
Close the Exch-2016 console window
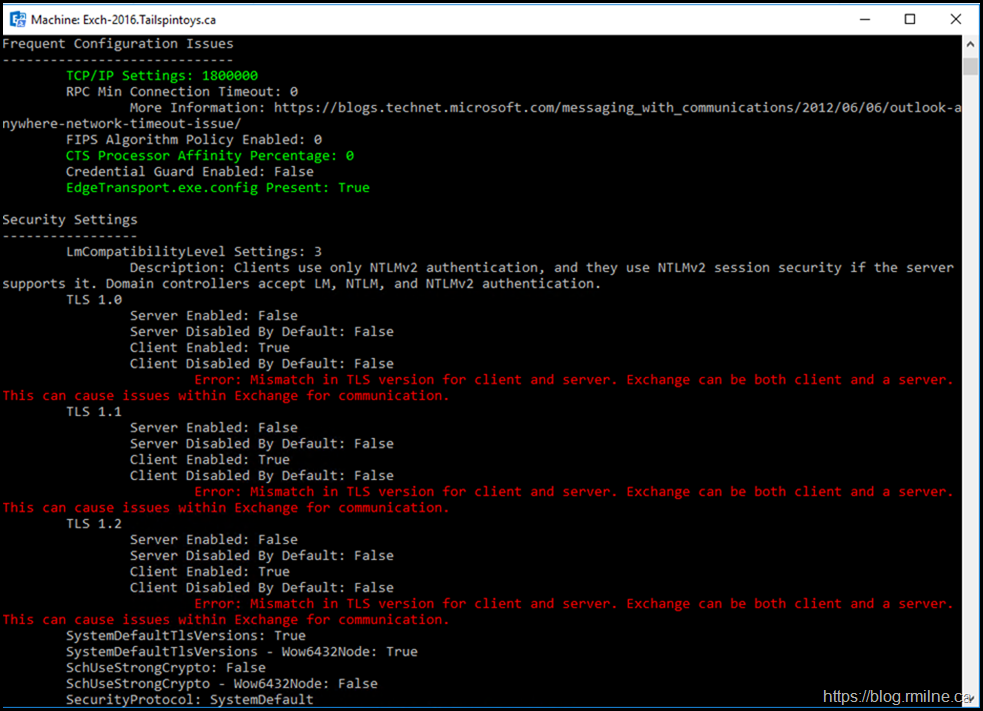click(x=954, y=19)
